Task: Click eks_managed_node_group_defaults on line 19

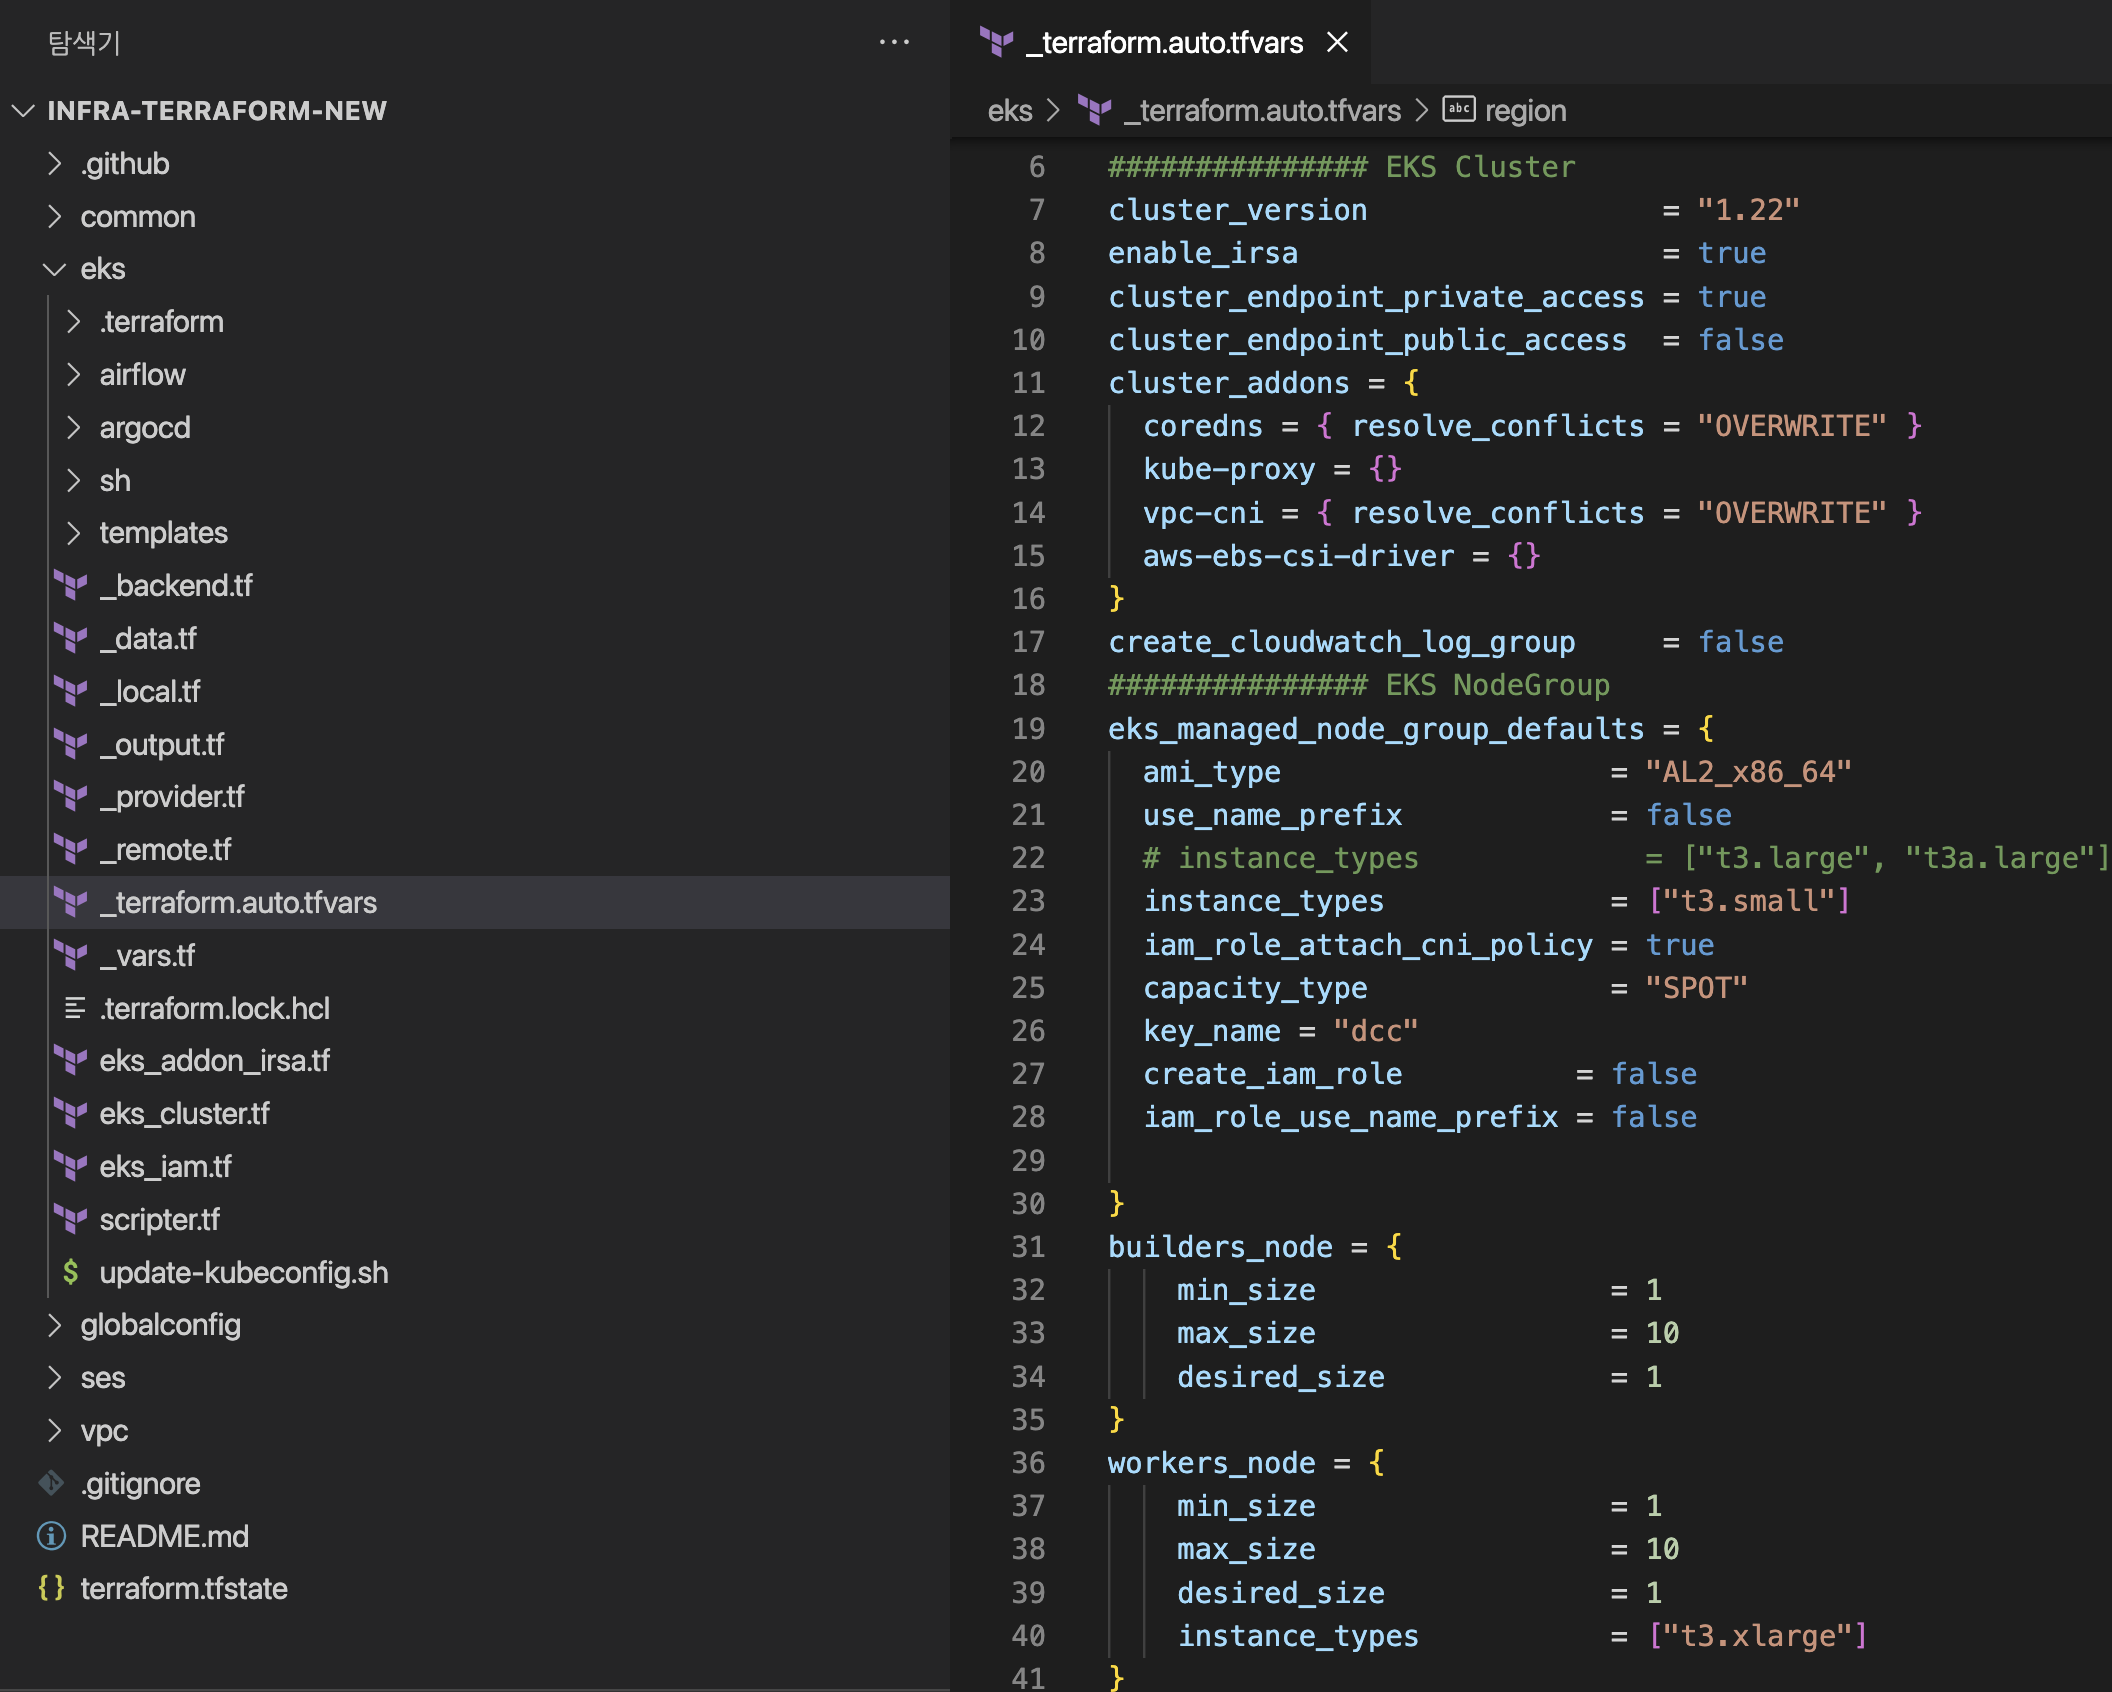Action: tap(1376, 728)
